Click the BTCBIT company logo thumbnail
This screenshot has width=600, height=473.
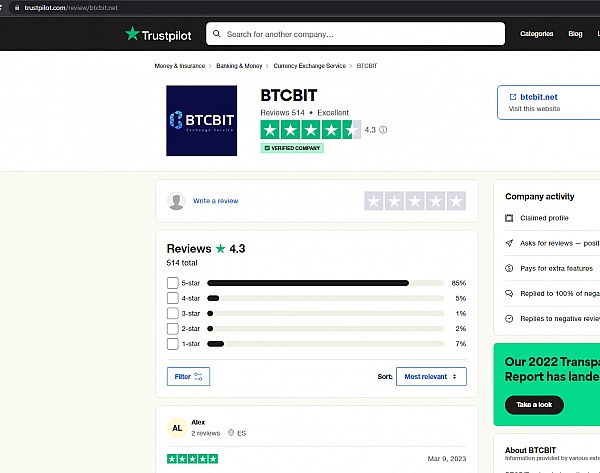(201, 121)
